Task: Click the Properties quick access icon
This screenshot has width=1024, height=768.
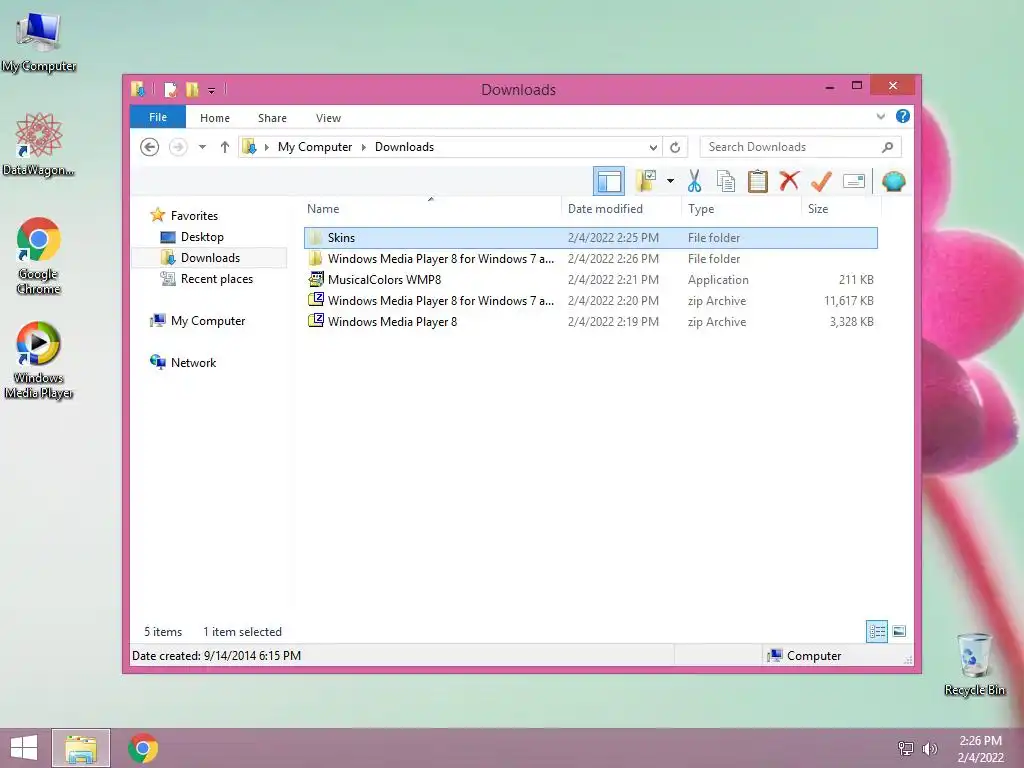Action: point(170,89)
